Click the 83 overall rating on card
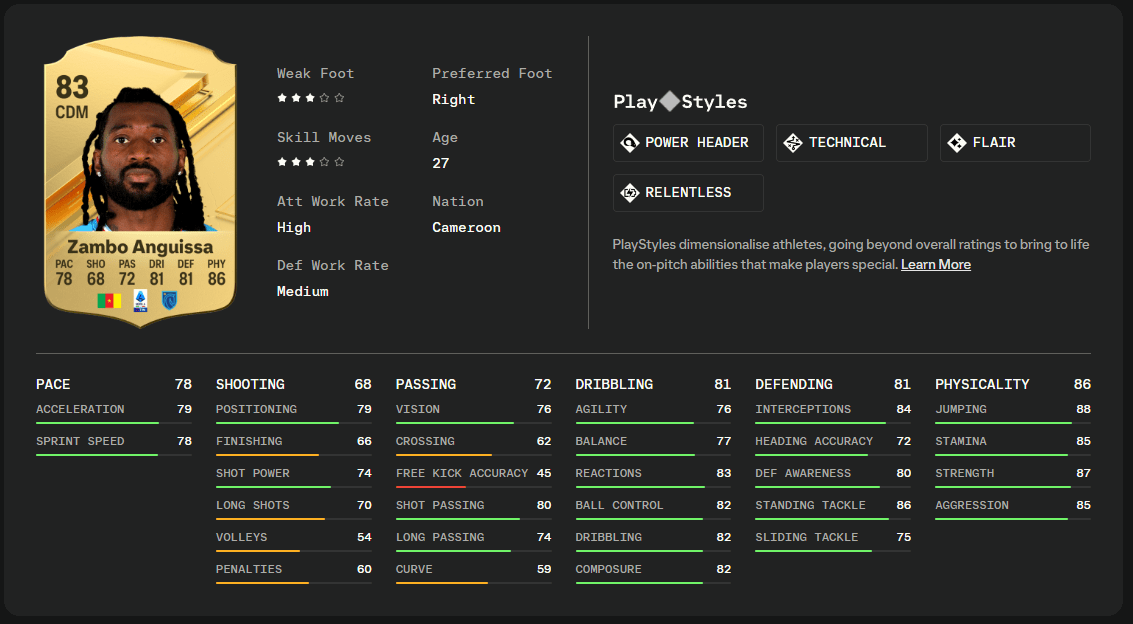Screen dimensions: 1133x624 point(72,88)
